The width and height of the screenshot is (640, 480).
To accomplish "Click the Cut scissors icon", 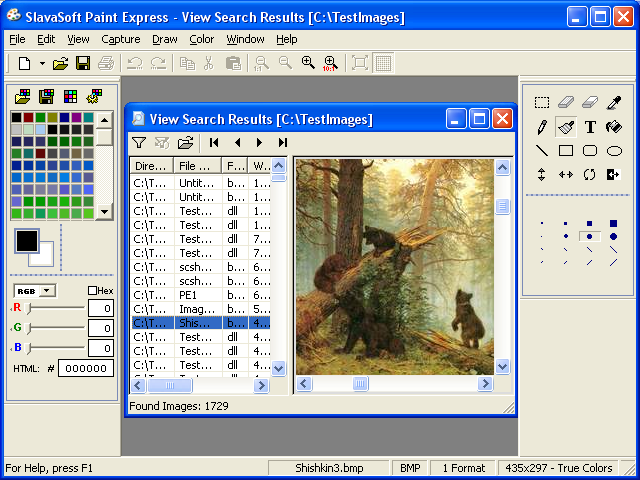I will [209, 63].
